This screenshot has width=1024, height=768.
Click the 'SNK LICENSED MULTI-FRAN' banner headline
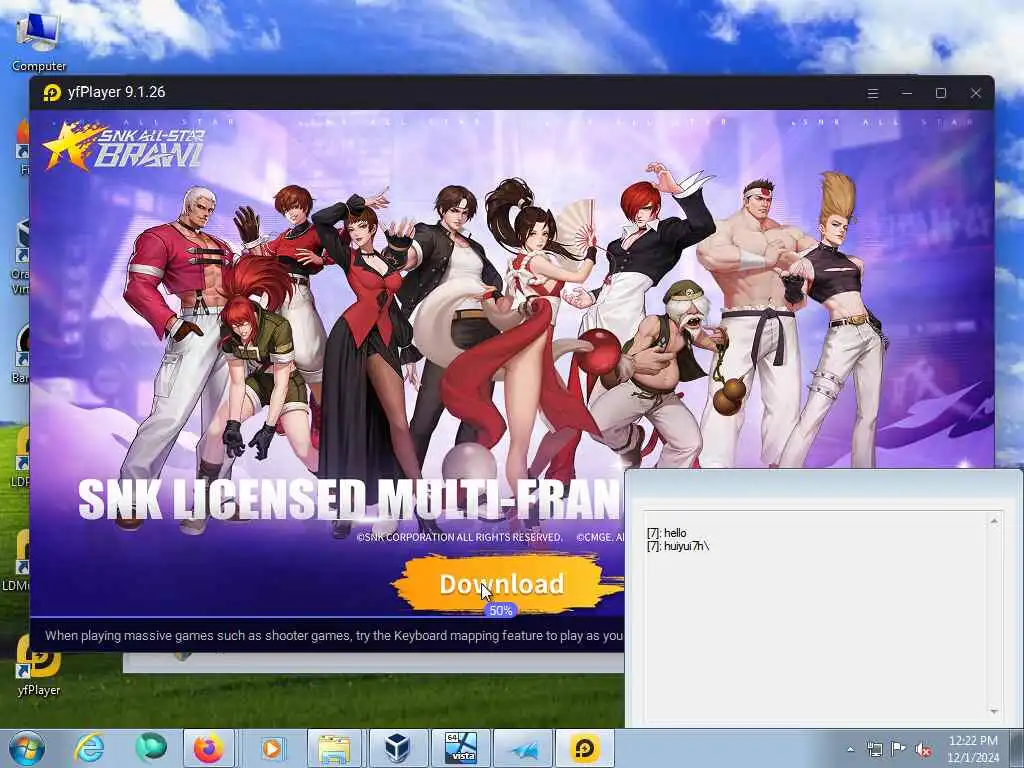pyautogui.click(x=348, y=499)
